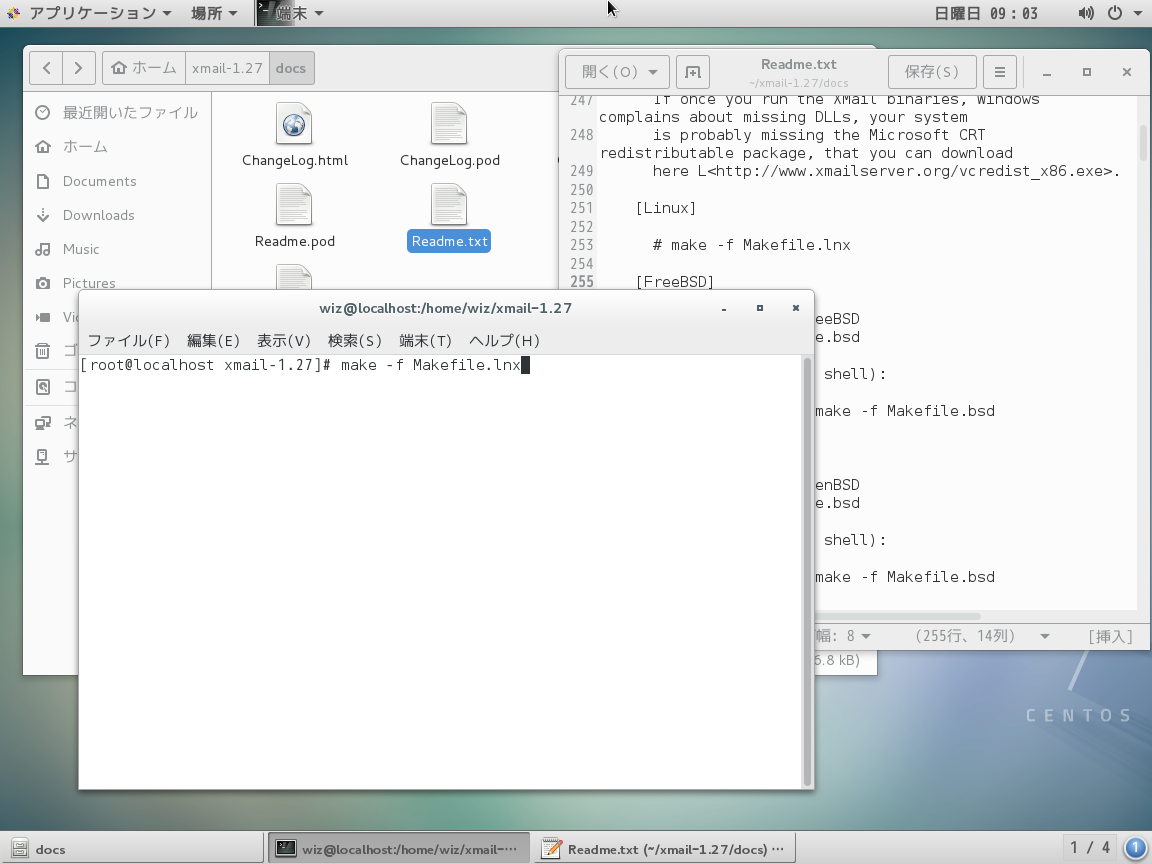
Task: Maximize the terminal window
Action: click(x=760, y=308)
